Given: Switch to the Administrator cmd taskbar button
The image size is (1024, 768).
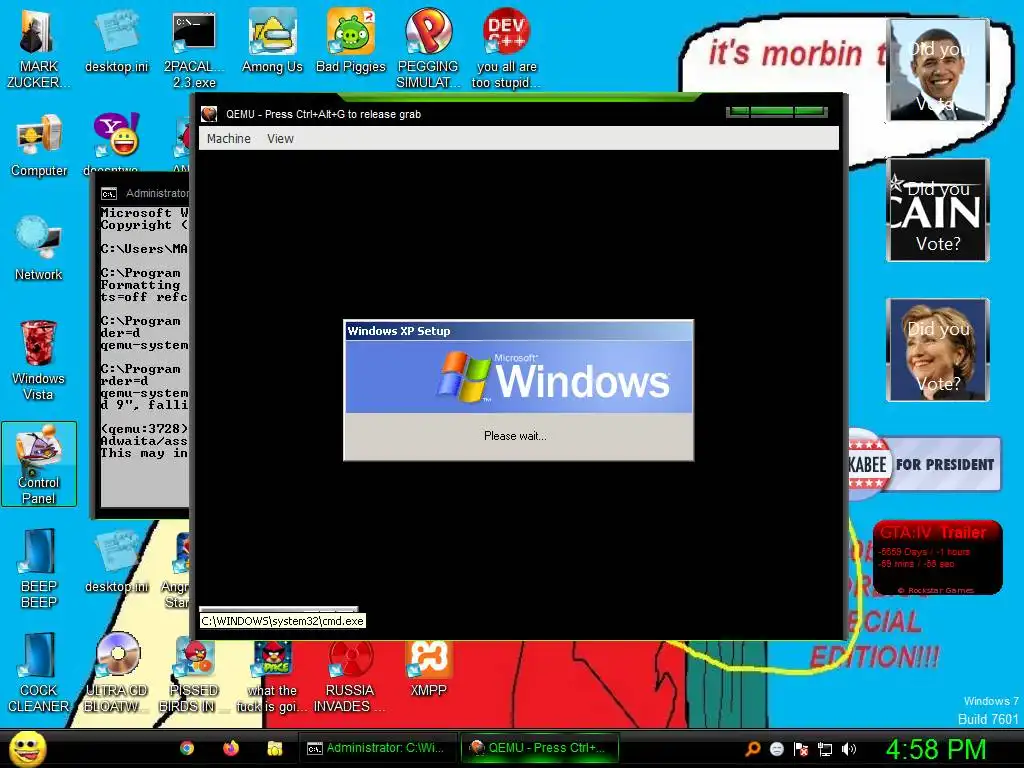Looking at the screenshot, I should coord(376,748).
